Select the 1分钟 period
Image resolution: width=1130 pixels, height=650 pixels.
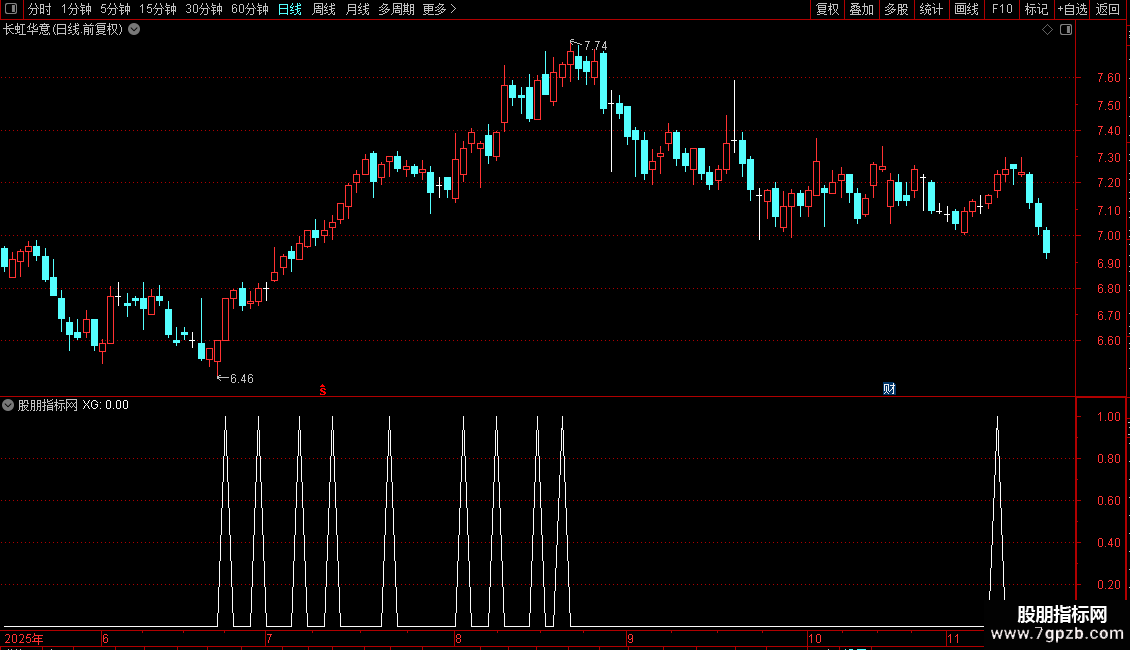click(76, 9)
